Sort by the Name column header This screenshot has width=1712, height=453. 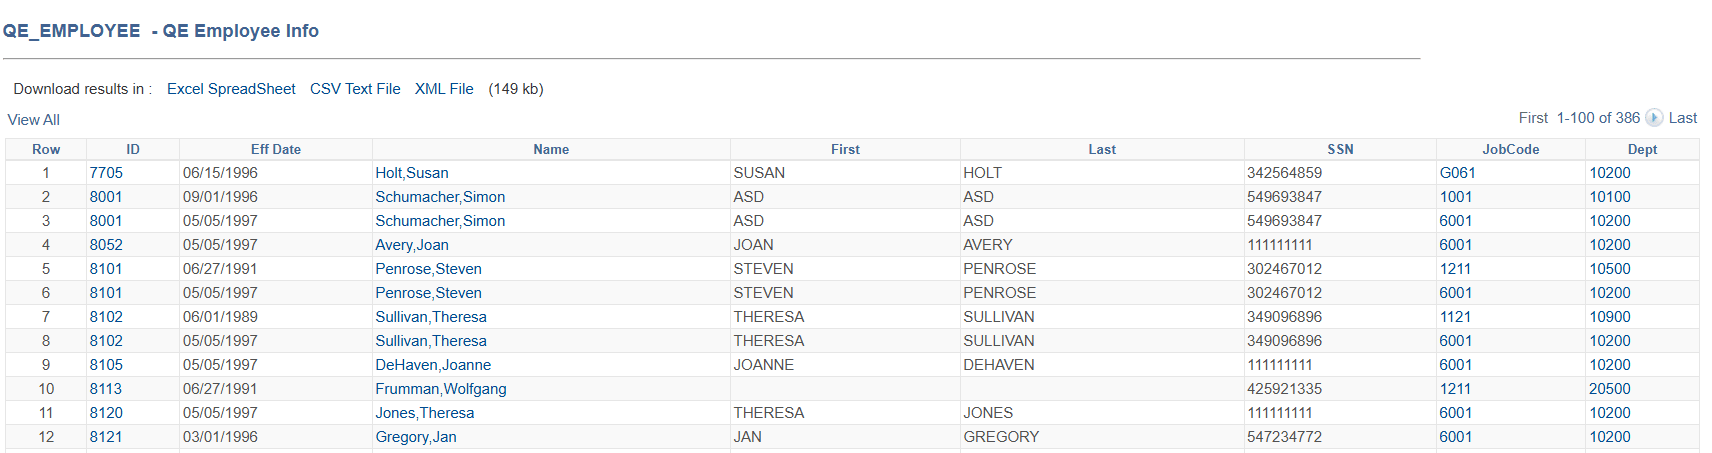551,149
